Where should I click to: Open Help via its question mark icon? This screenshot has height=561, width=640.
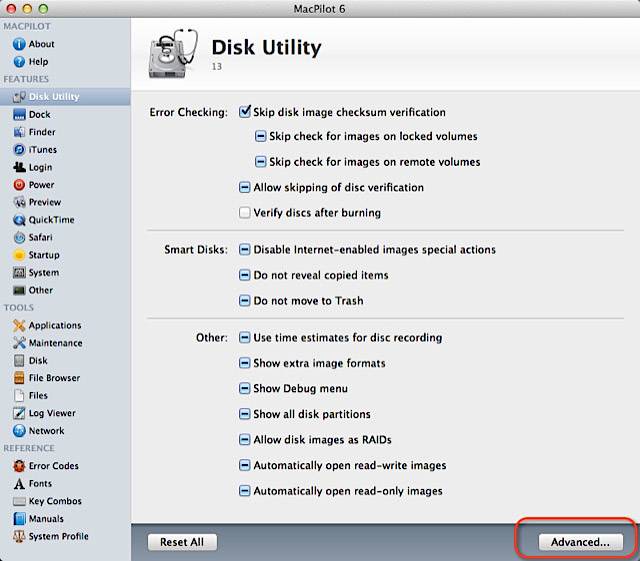19,62
